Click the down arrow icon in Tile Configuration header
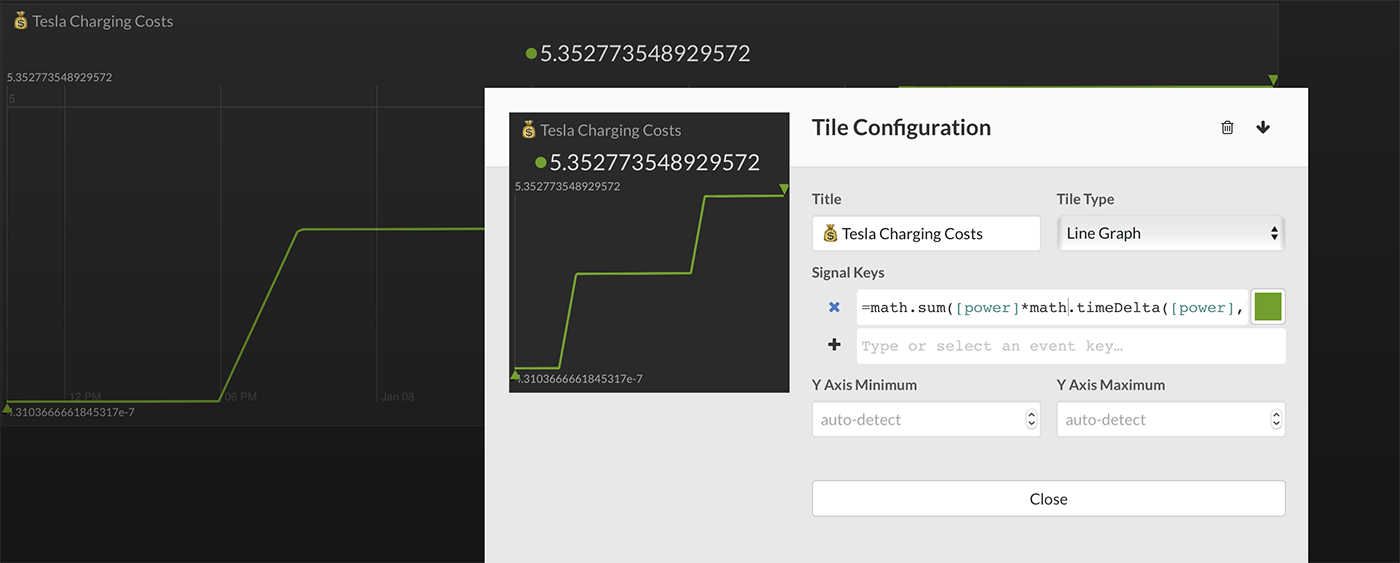The image size is (1400, 563). pos(1263,128)
